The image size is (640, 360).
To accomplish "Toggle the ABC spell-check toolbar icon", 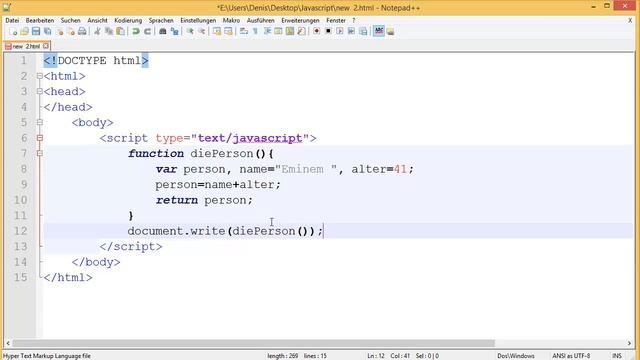I will point(379,31).
